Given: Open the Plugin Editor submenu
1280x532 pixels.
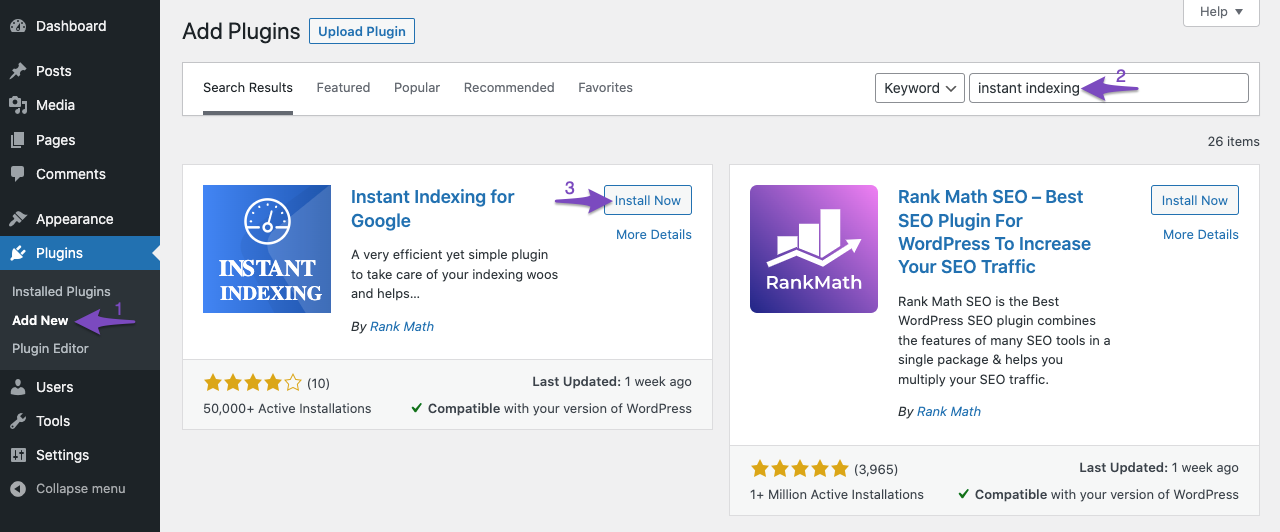Looking at the screenshot, I should (x=50, y=349).
